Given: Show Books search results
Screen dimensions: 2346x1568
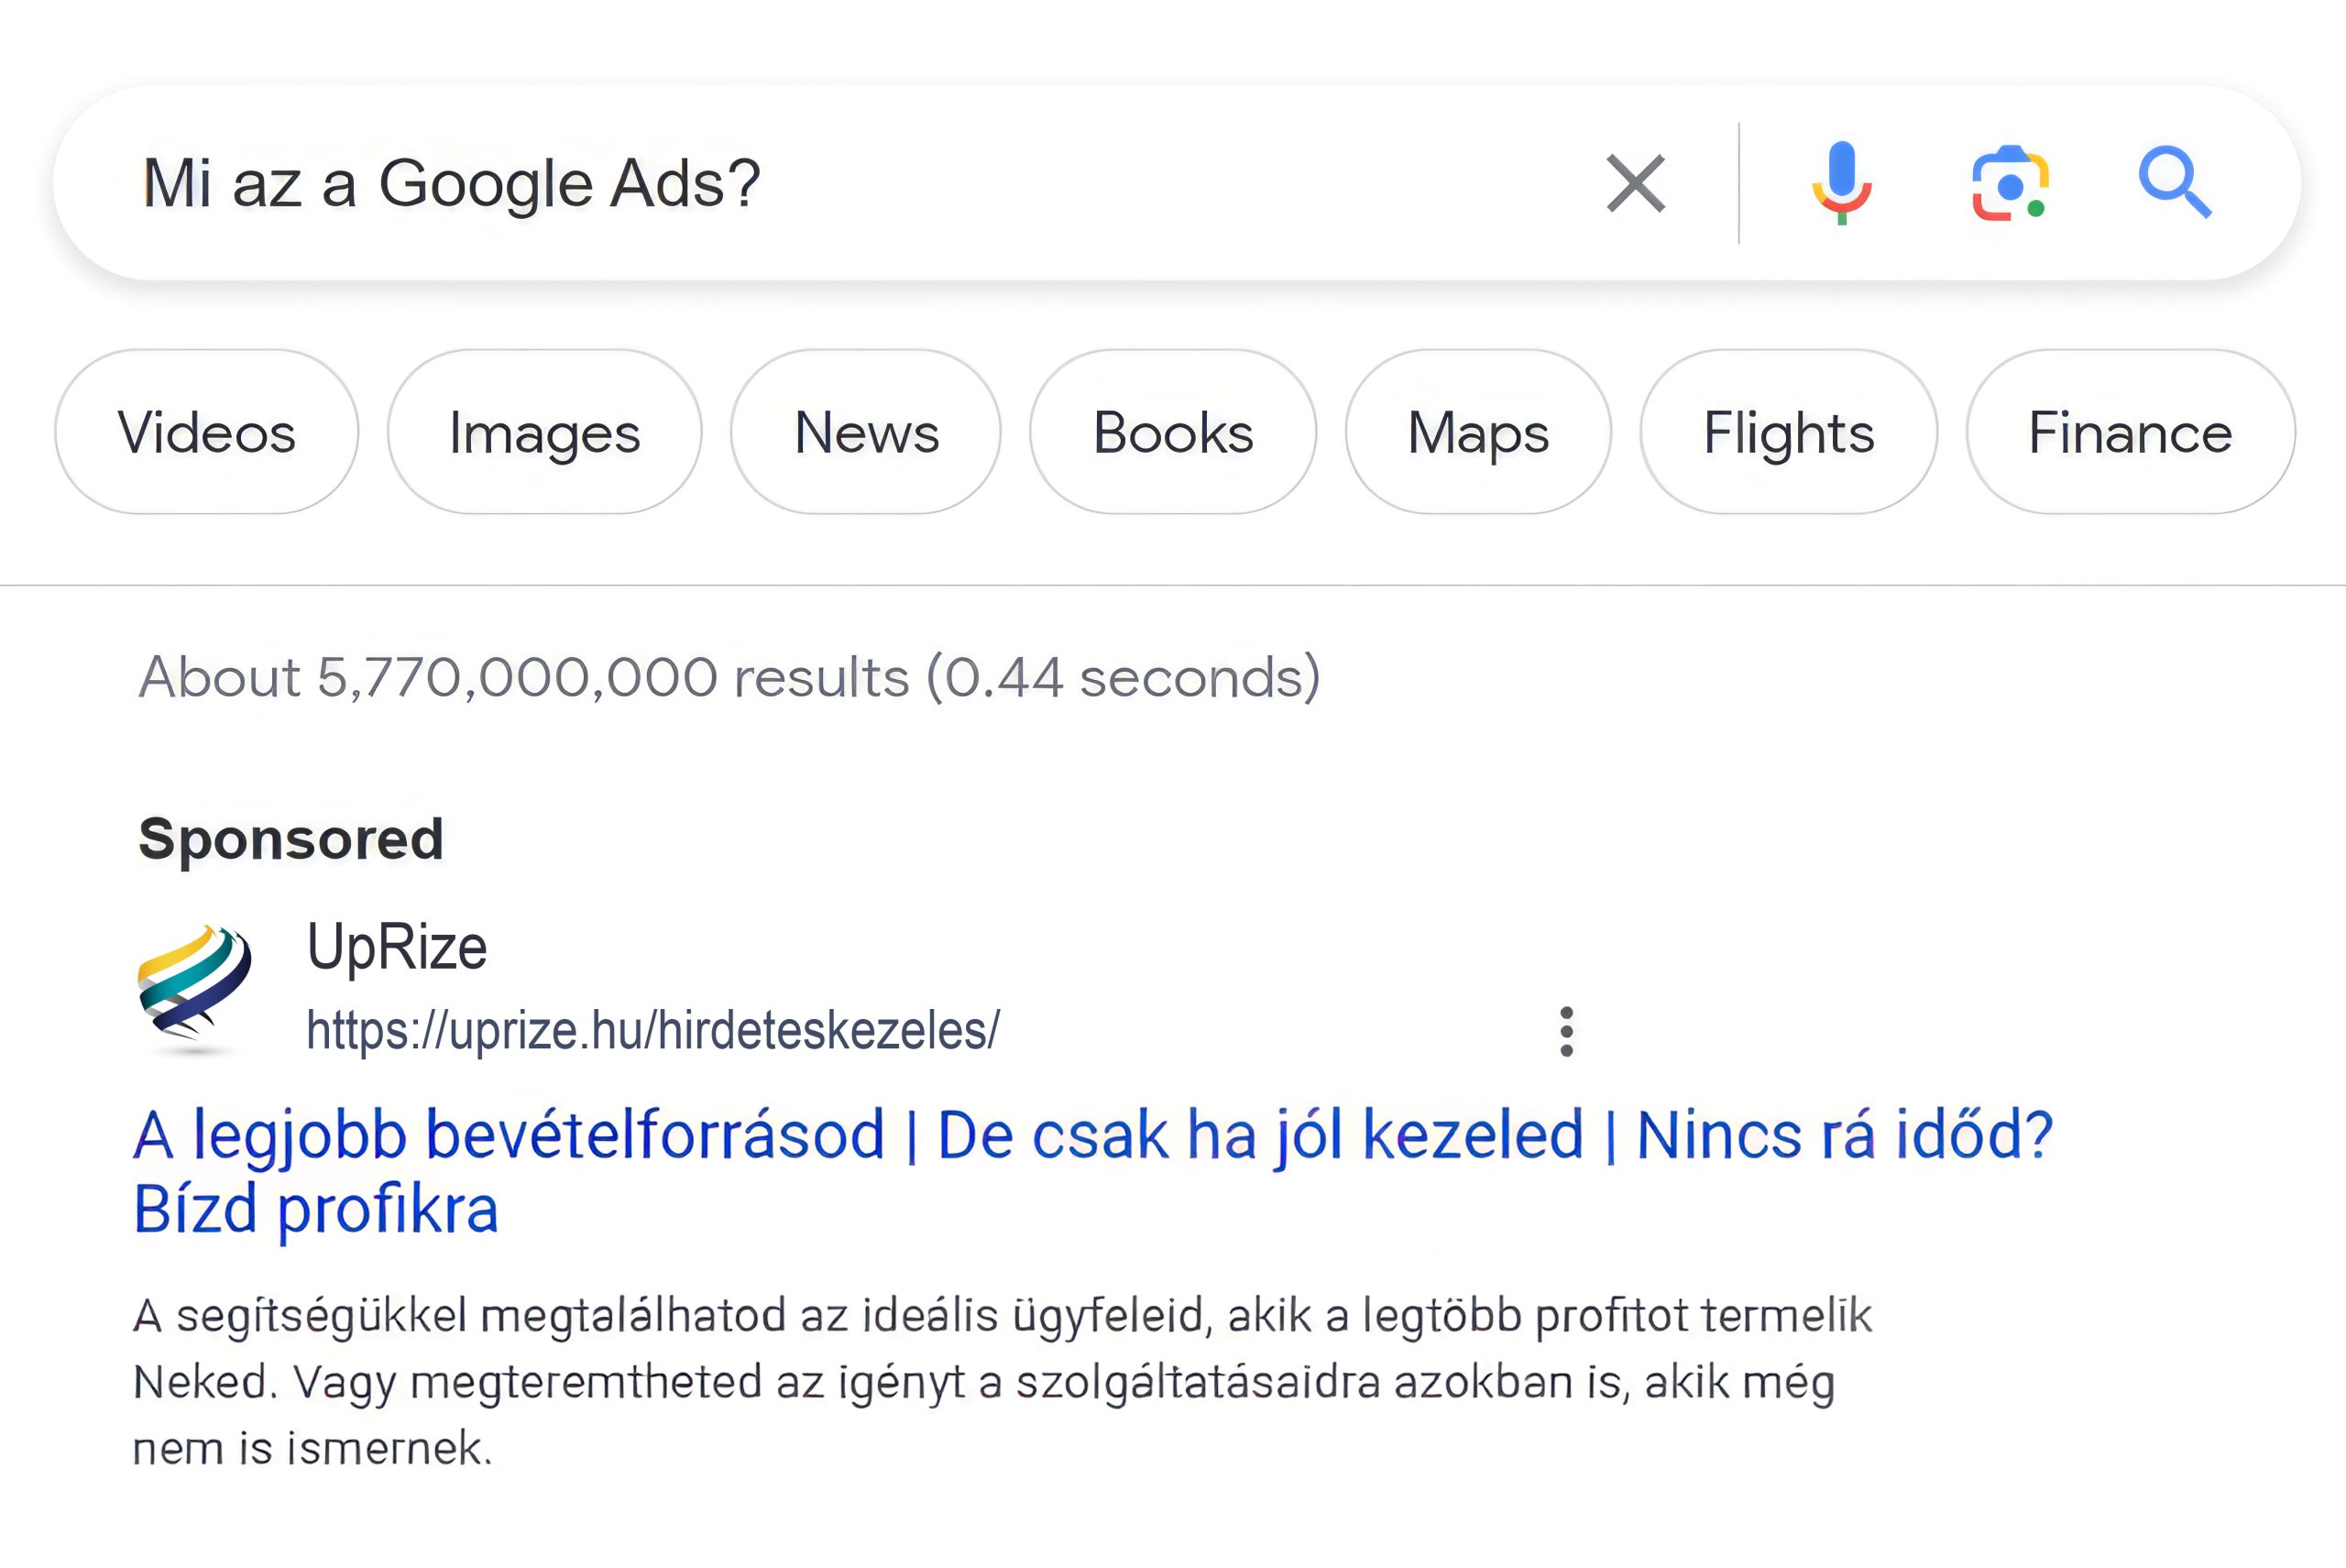Looking at the screenshot, I should 1173,432.
